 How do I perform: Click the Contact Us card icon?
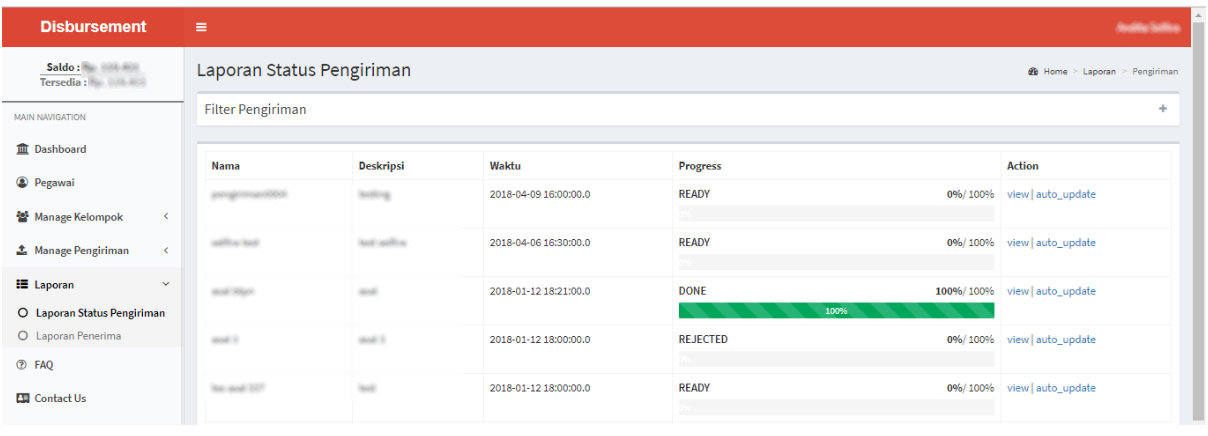click(22, 398)
